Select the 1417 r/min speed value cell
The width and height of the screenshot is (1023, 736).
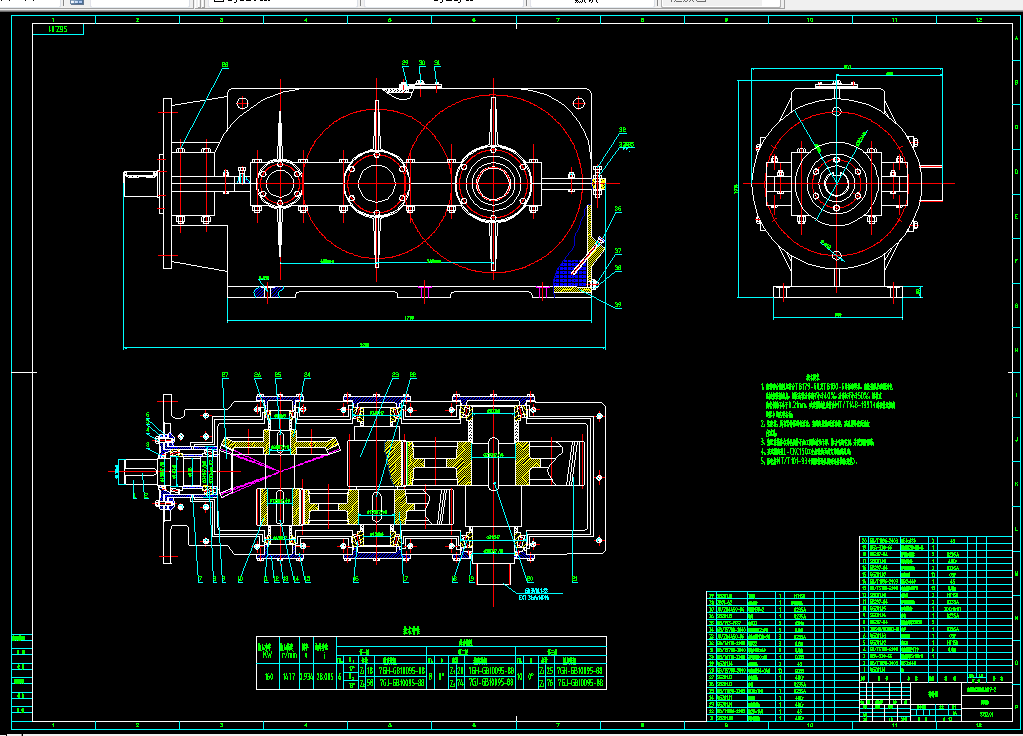[289, 677]
